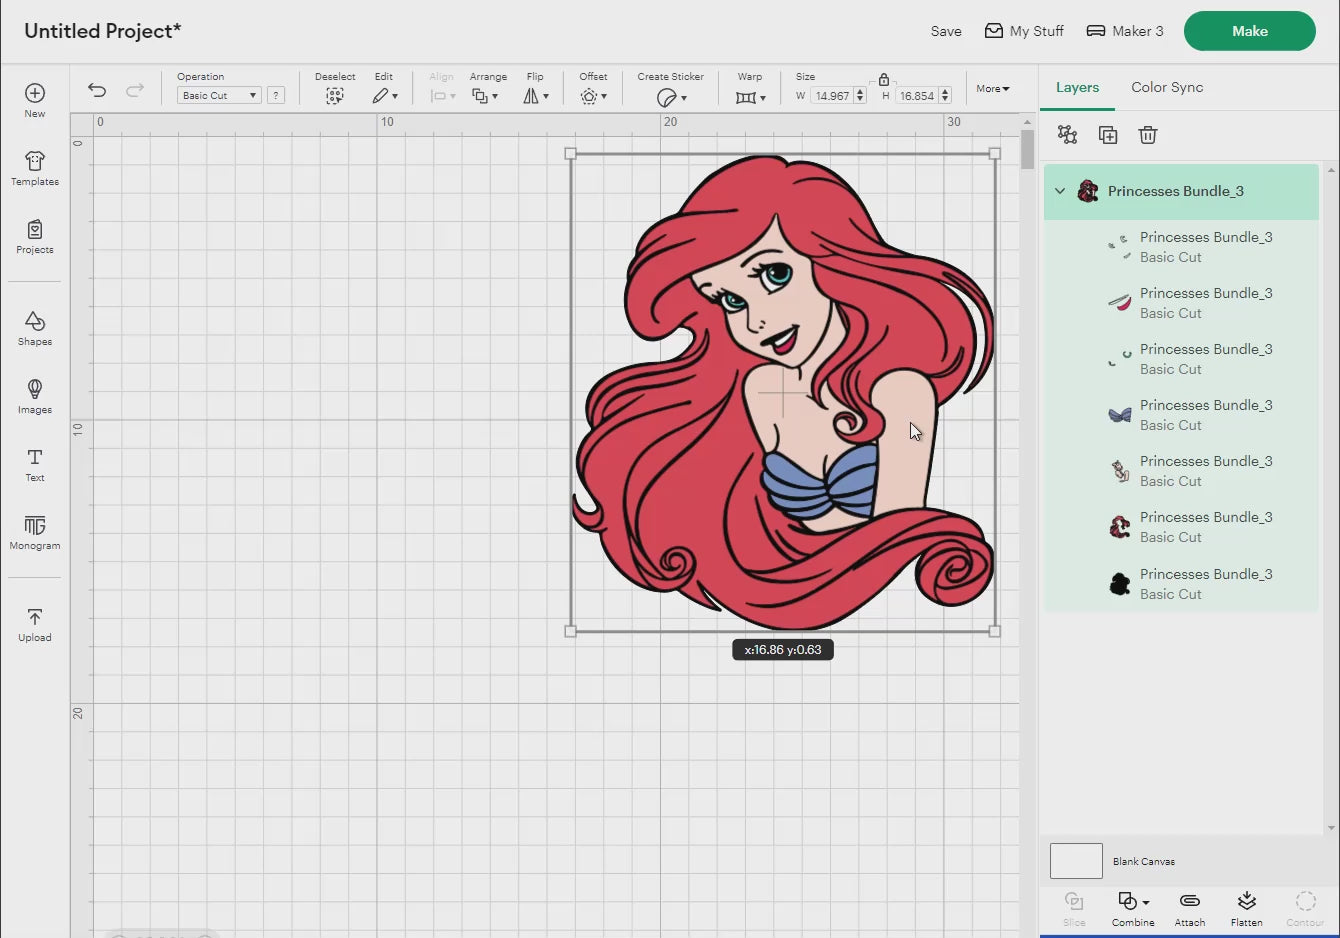
Task: Click the Deselect icon
Action: (335, 96)
